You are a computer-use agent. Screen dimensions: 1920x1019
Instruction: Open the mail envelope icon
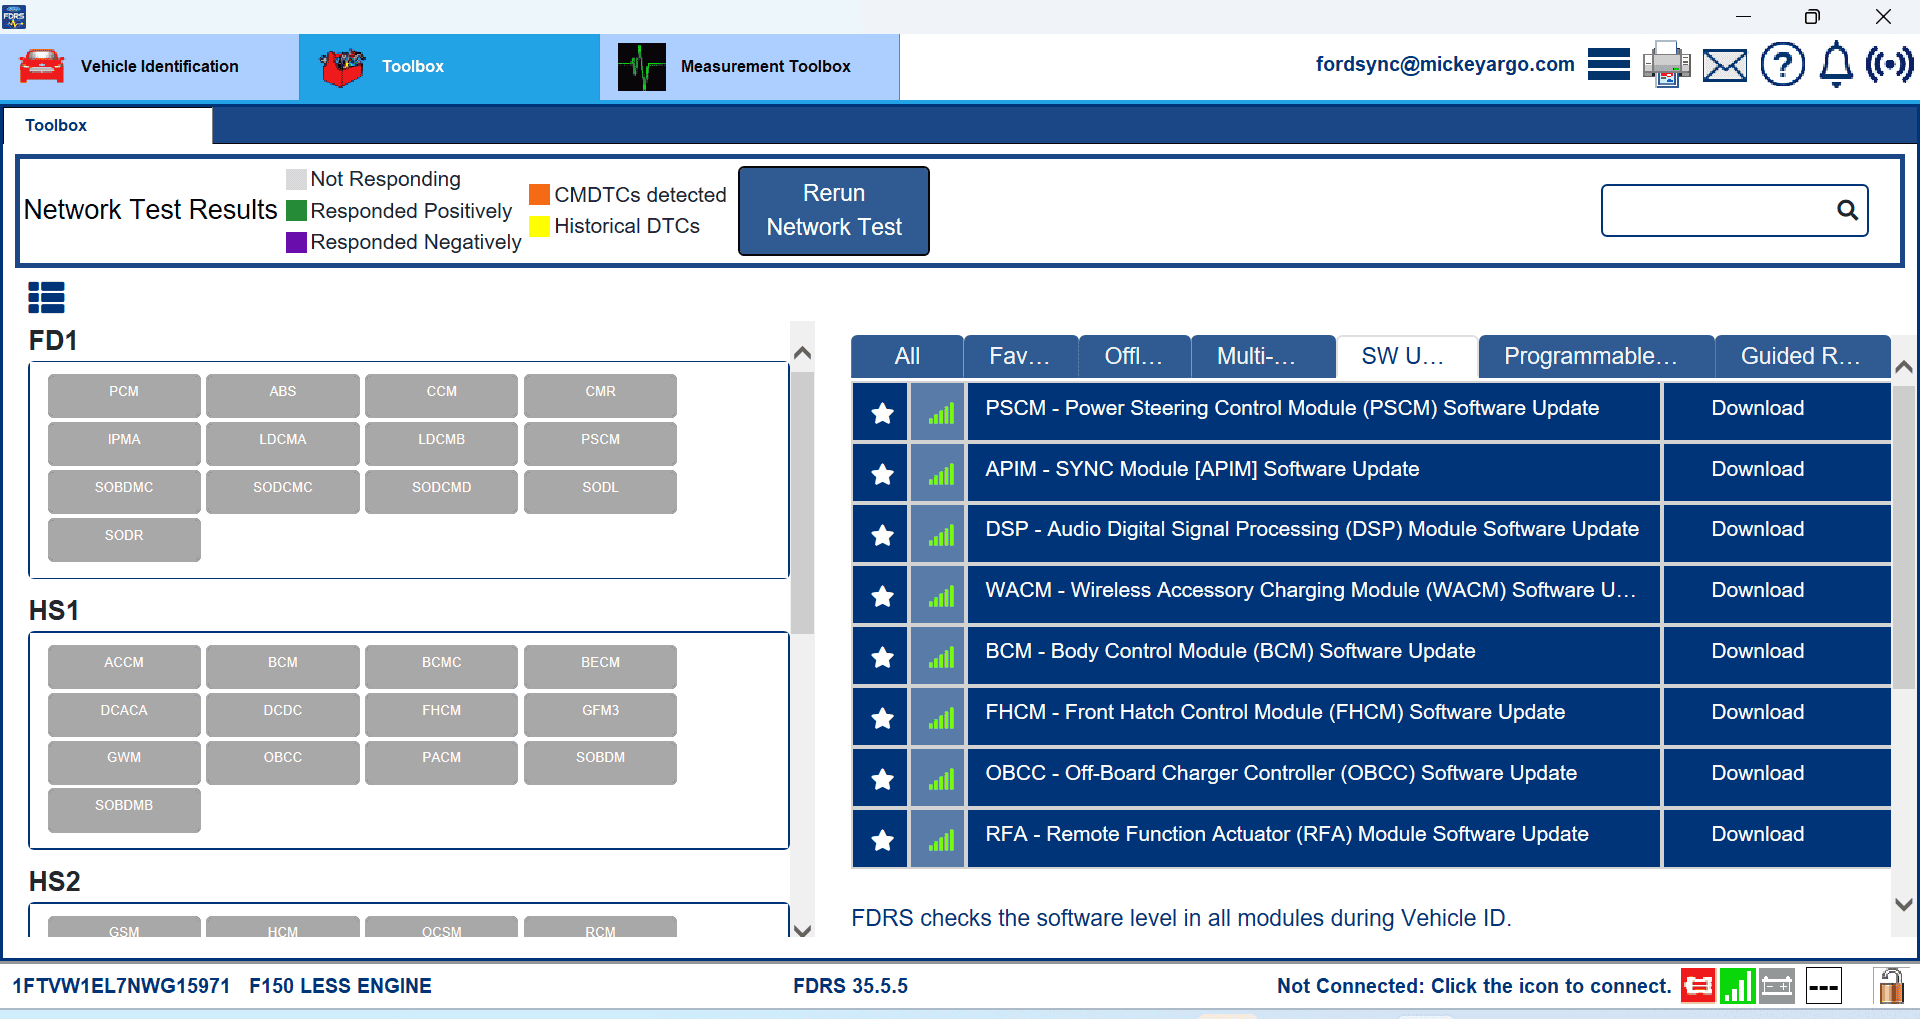(x=1724, y=64)
